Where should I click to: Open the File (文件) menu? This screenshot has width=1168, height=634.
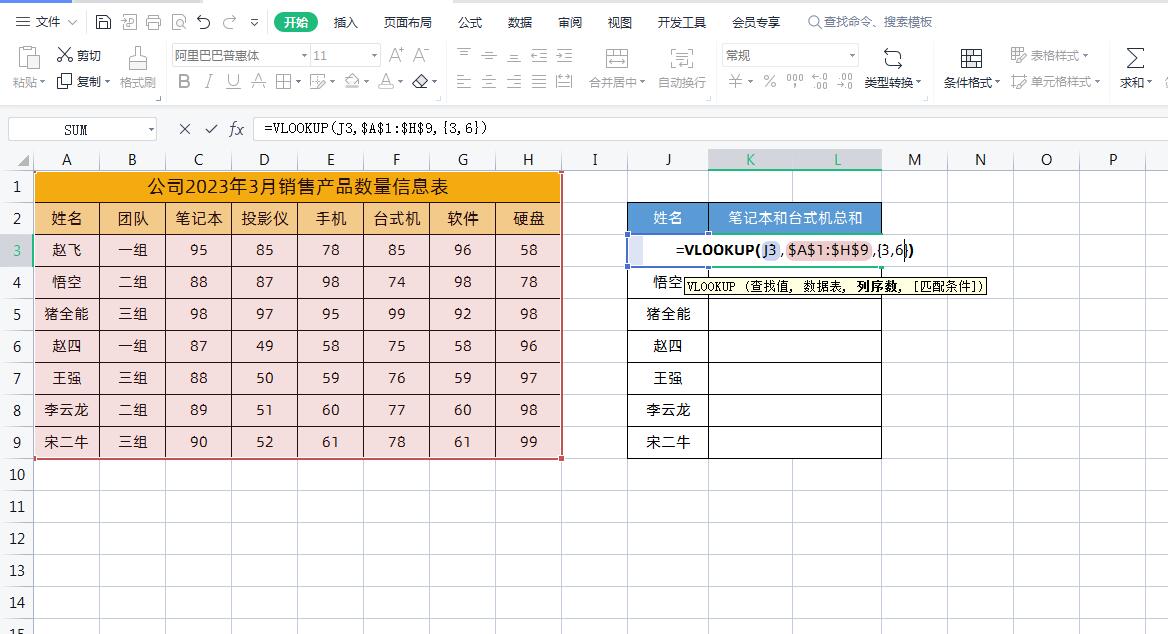click(46, 22)
